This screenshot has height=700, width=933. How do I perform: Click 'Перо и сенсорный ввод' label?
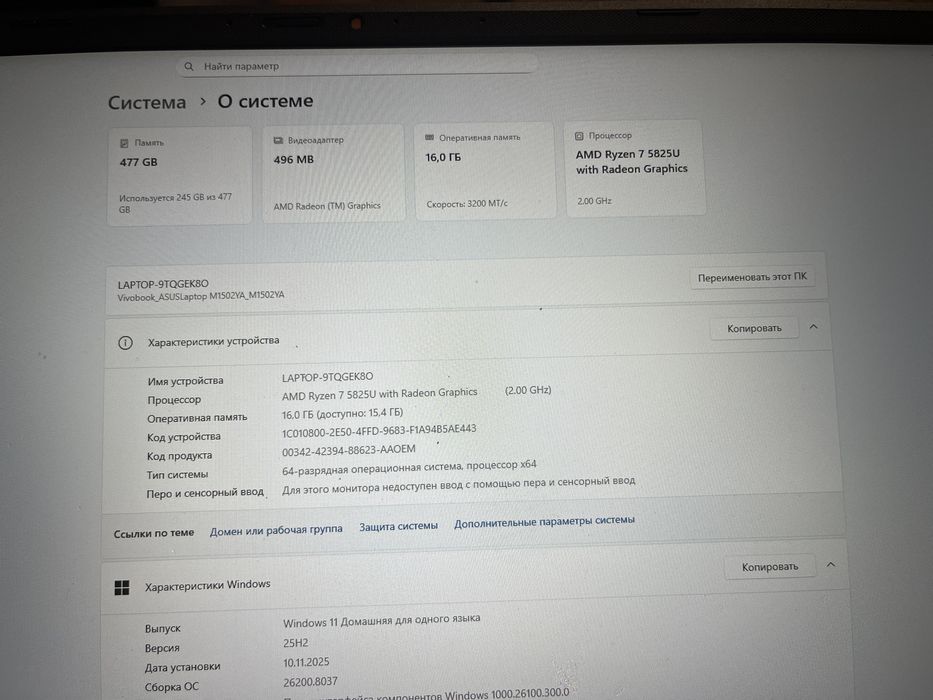(x=205, y=493)
